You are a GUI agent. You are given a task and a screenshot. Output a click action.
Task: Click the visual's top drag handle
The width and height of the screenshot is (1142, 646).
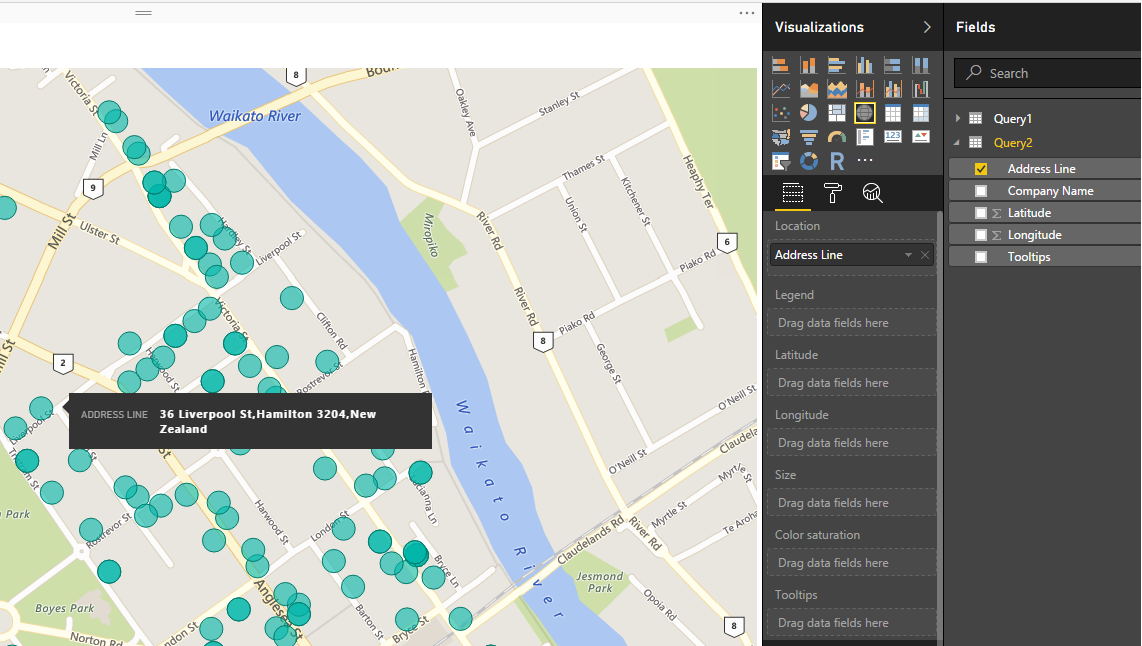(x=143, y=12)
